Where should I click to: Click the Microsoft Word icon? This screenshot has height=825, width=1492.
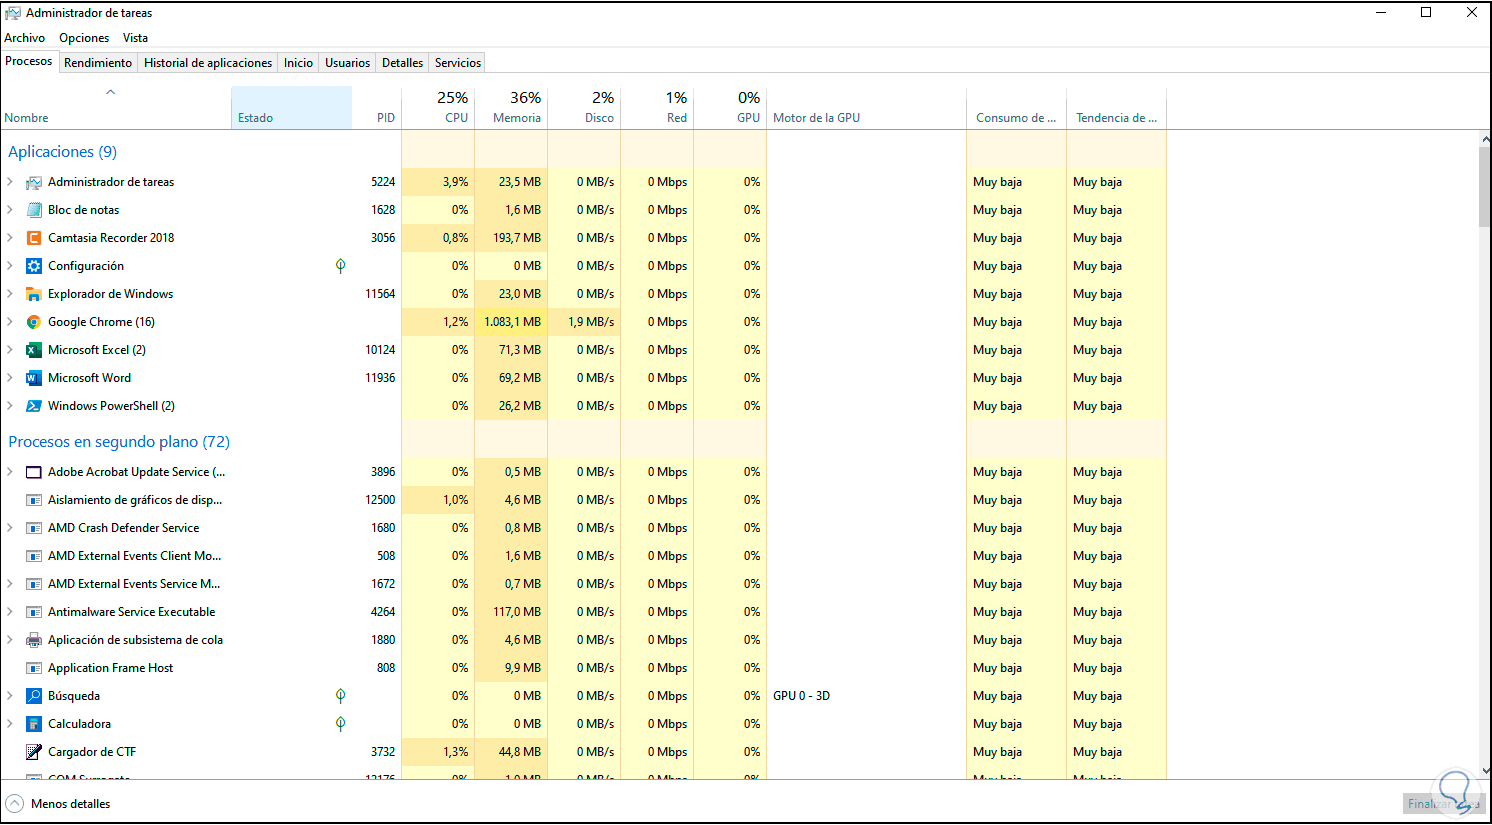(34, 378)
